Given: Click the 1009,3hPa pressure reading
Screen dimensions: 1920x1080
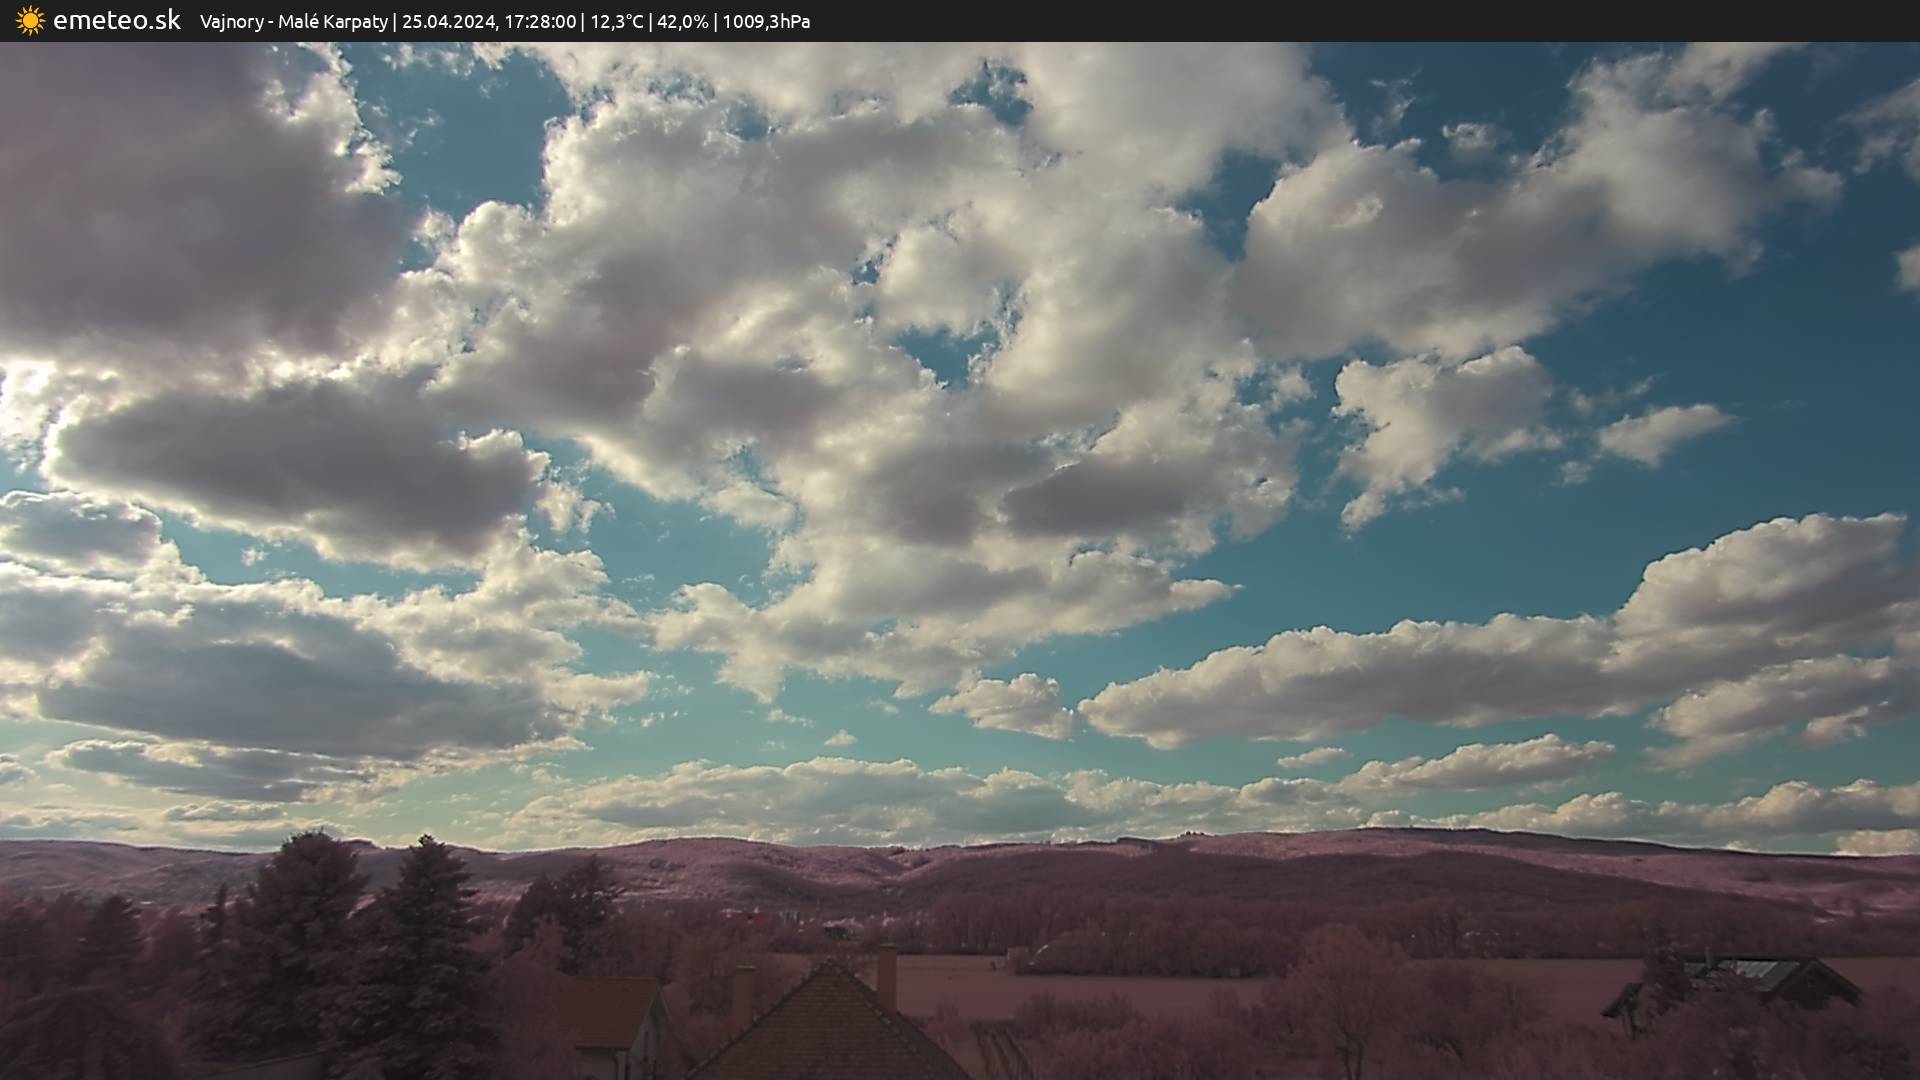Looking at the screenshot, I should point(766,21).
